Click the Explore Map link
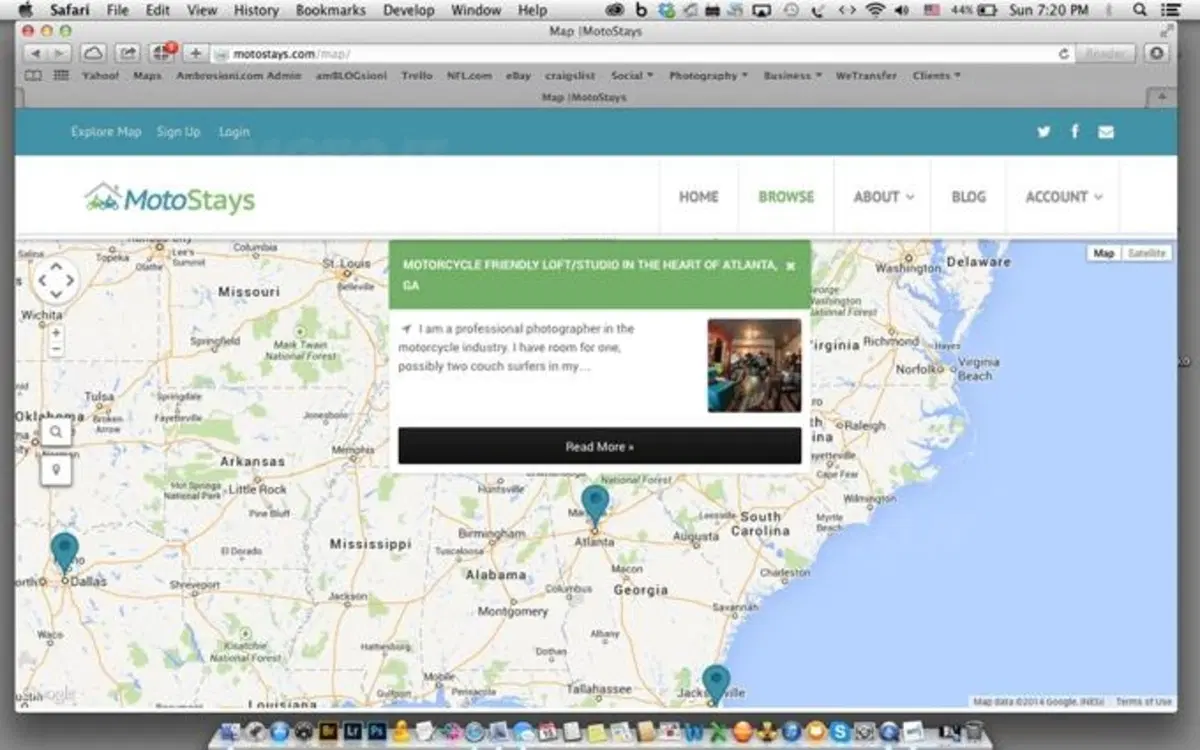Viewport: 1200px width, 750px height. (106, 132)
